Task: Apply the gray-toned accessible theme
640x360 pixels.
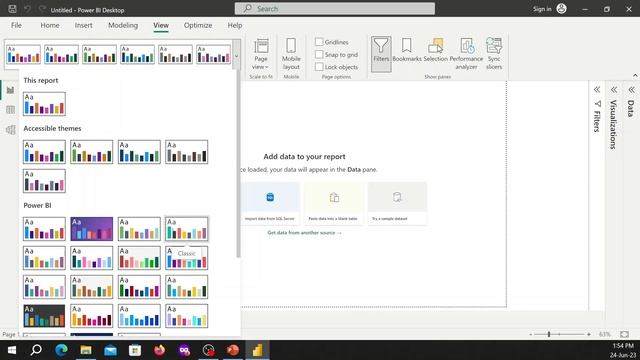Action: tap(187, 152)
